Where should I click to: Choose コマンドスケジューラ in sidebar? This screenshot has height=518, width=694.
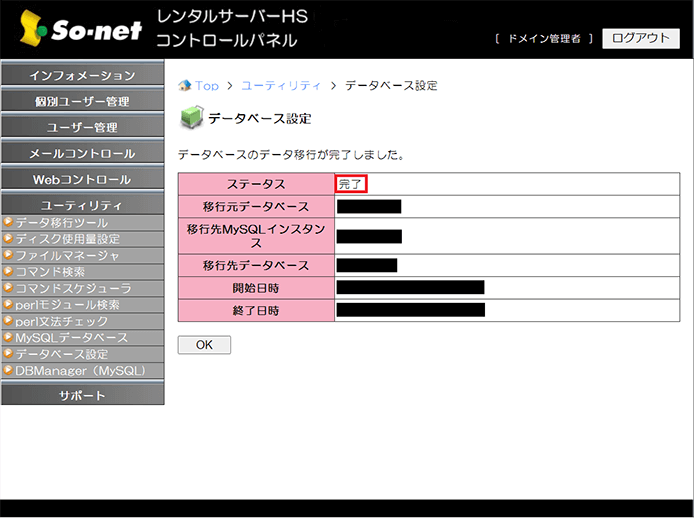click(73, 288)
